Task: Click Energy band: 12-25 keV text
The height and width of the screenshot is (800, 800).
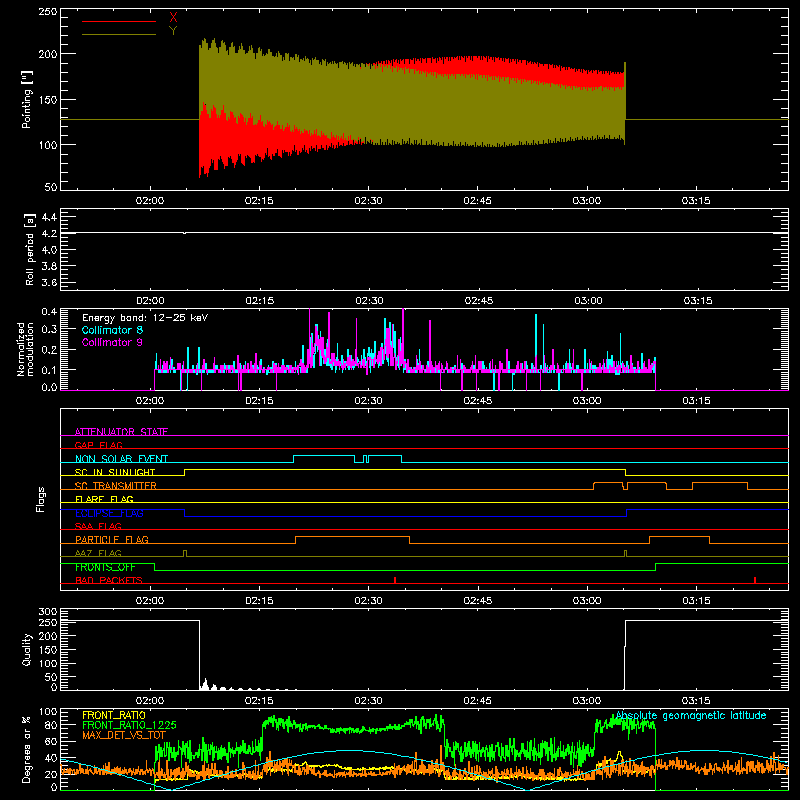Action: pos(145,318)
